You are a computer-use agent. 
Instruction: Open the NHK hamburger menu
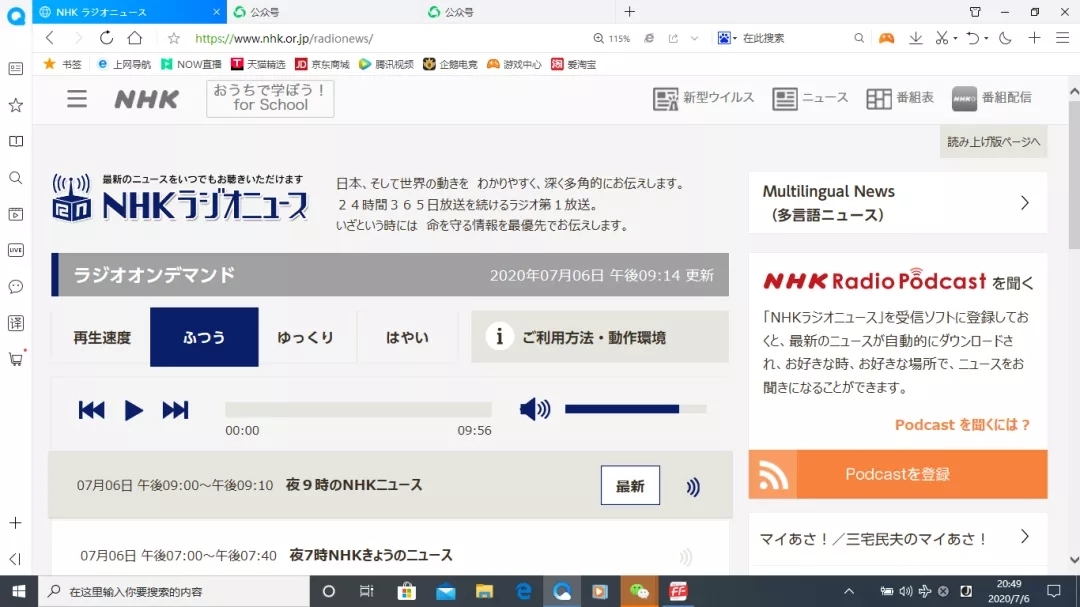point(77,98)
